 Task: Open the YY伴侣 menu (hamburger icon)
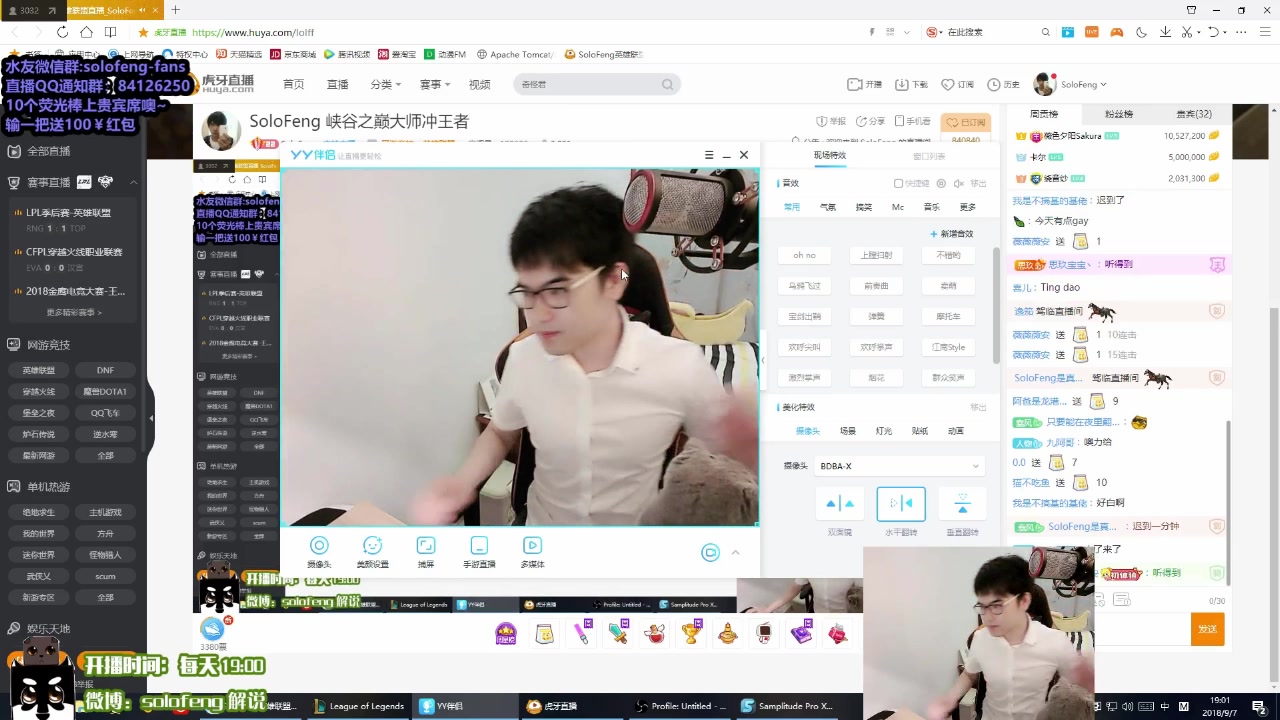[709, 155]
